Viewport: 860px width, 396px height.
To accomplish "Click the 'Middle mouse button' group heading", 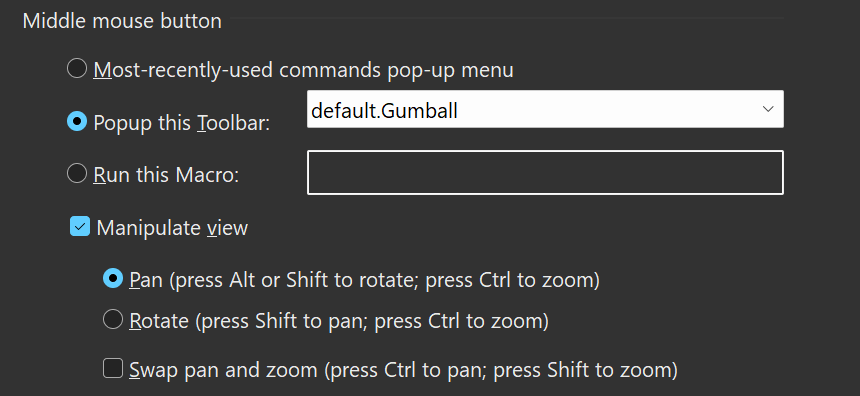I will [122, 21].
